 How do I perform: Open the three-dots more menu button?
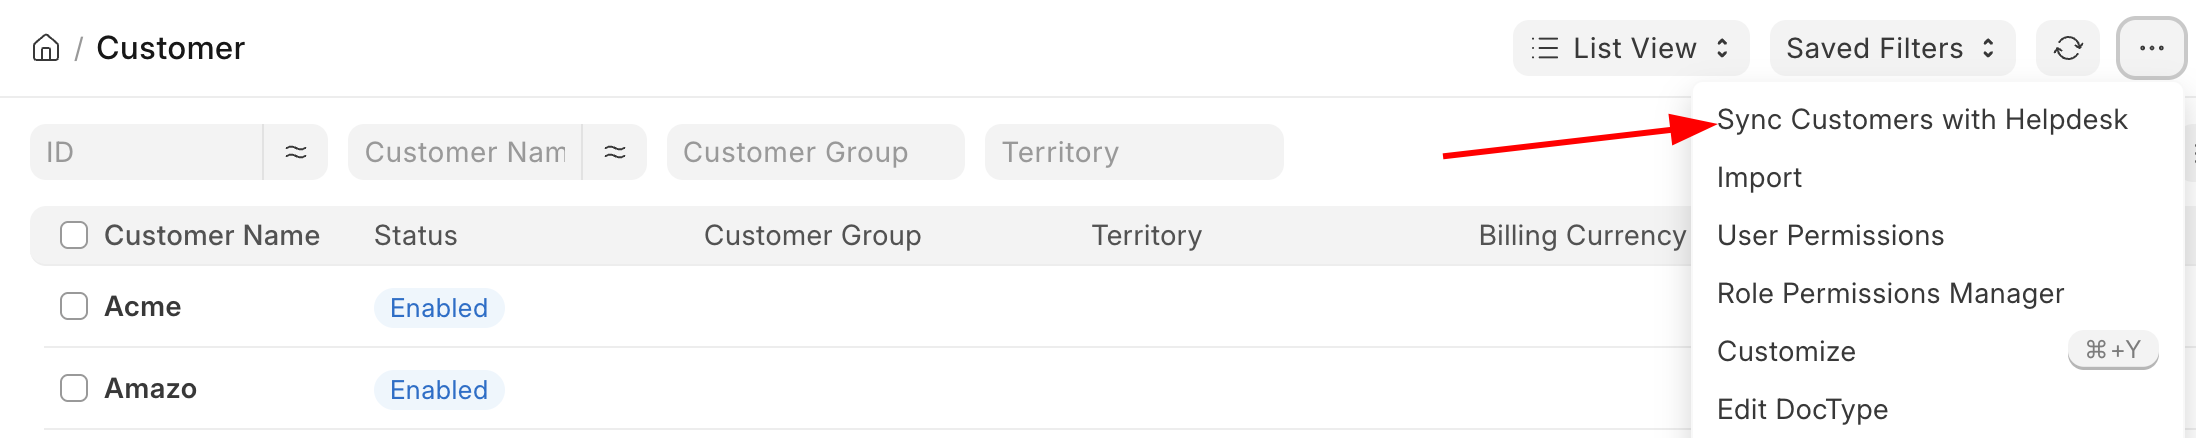tap(2152, 48)
